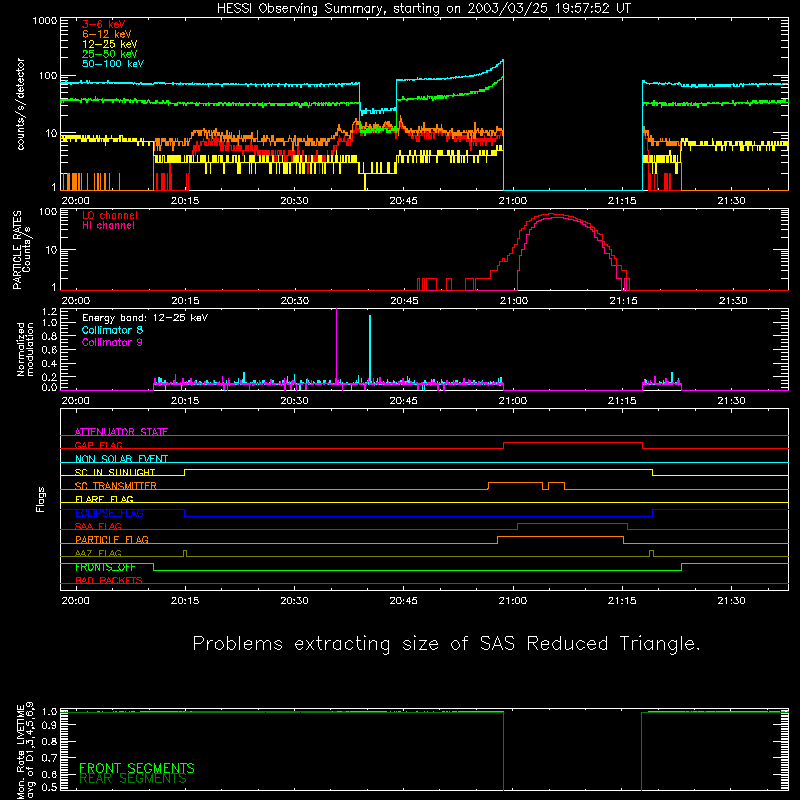
Task: Select the magenta Collimator 9 legend label
Action: (112, 342)
